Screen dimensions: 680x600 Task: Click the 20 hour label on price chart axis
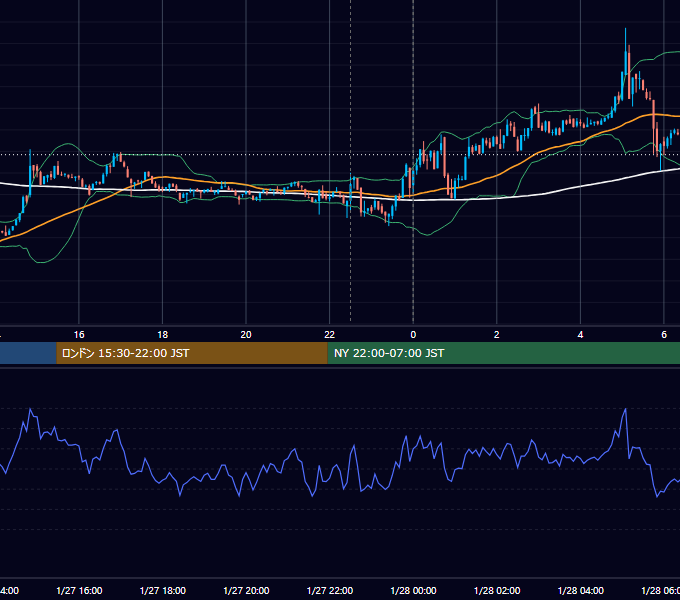tap(246, 335)
